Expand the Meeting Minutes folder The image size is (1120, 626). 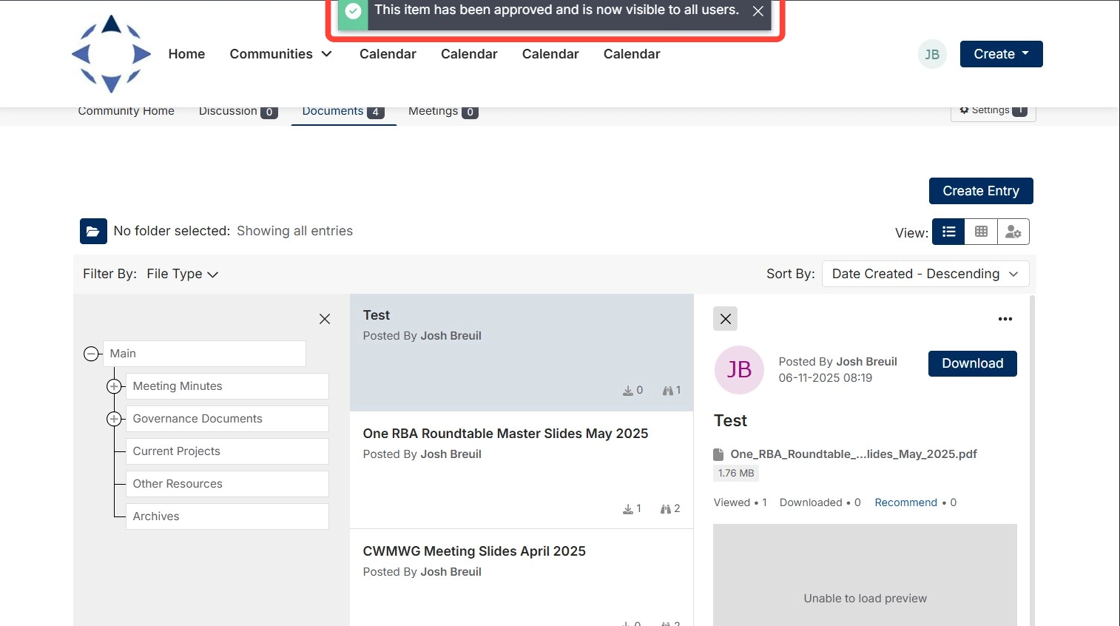click(114, 386)
